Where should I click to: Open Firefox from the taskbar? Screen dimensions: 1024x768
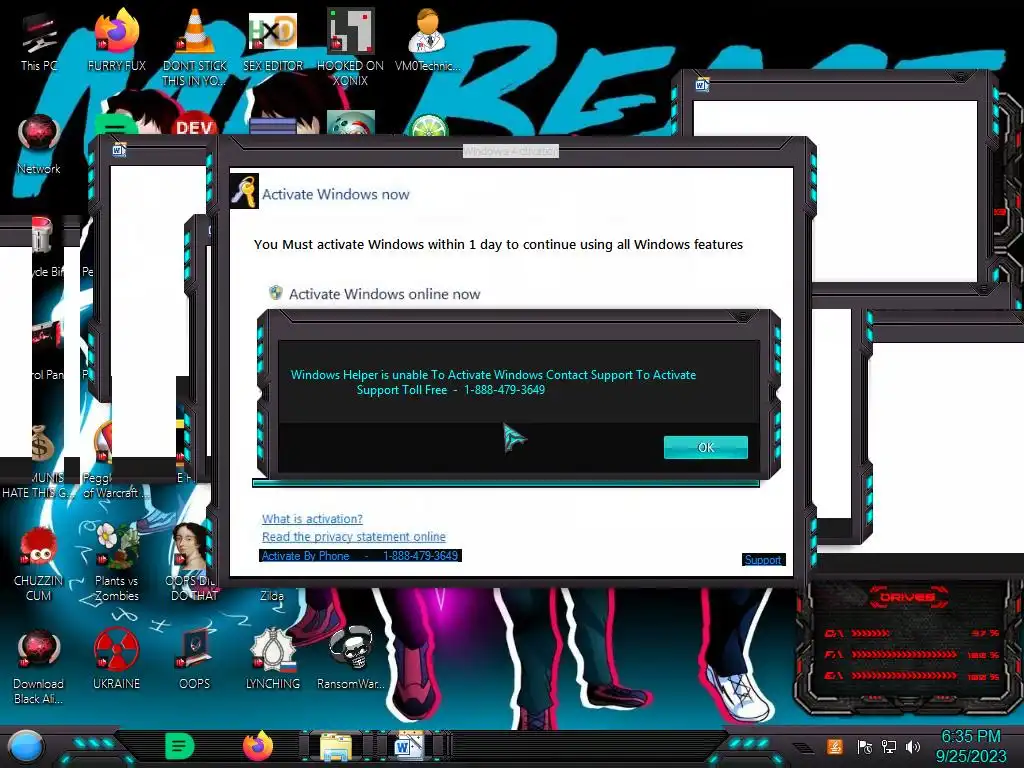[x=258, y=746]
